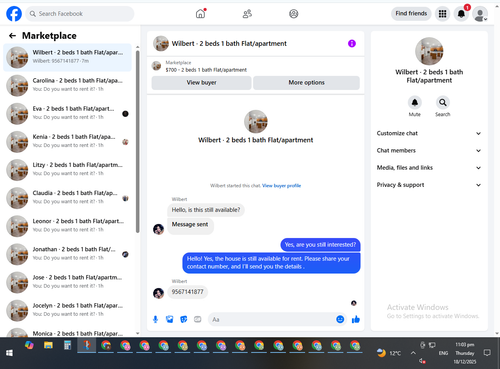The height and width of the screenshot is (369, 500).
Task: Open the Jose conversation
Action: [x=67, y=282]
